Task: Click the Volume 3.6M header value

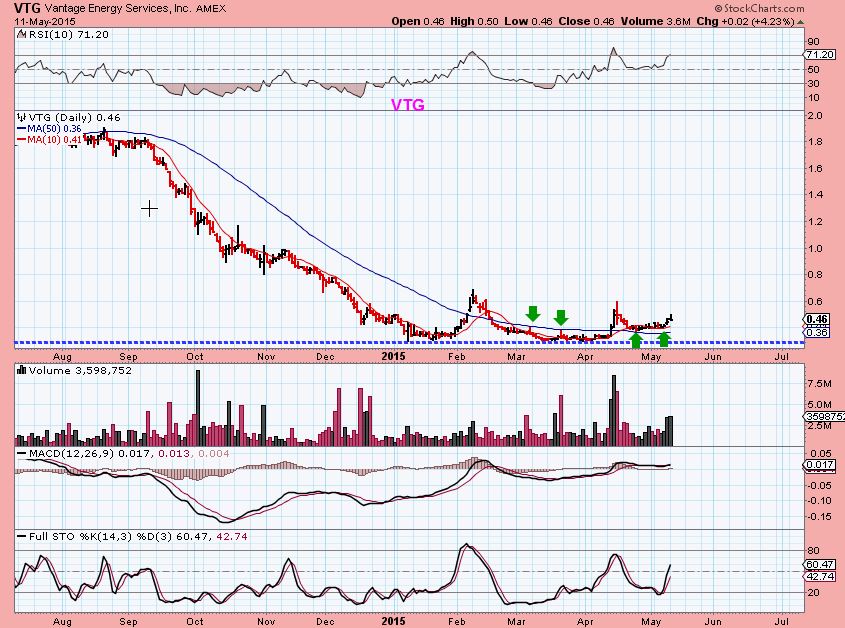Action: [x=655, y=22]
